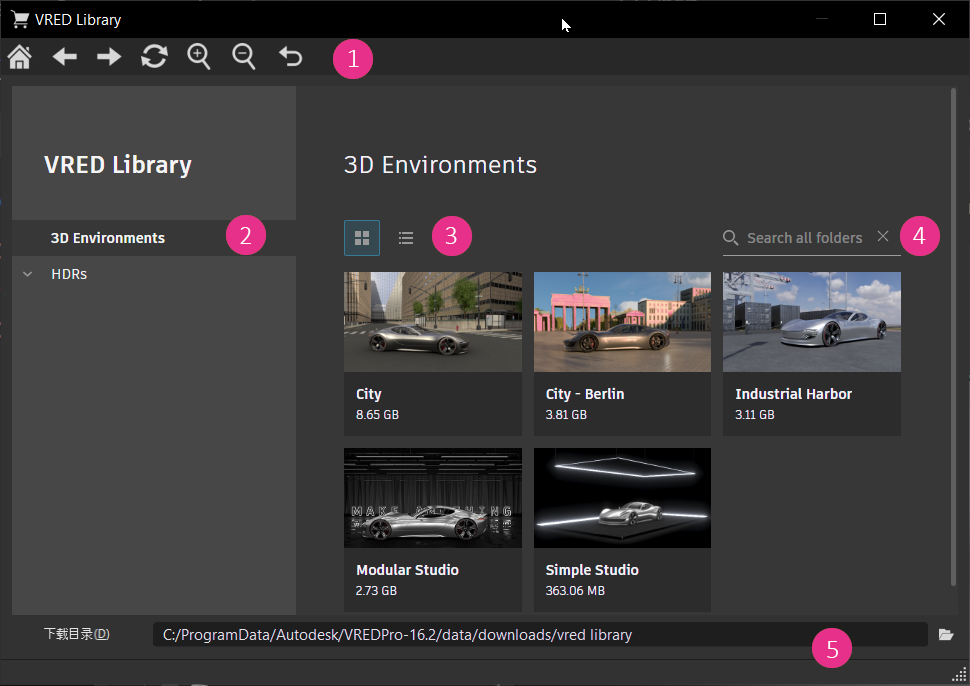Open the HDRs category
Image resolution: width=970 pixels, height=686 pixels.
tap(69, 274)
